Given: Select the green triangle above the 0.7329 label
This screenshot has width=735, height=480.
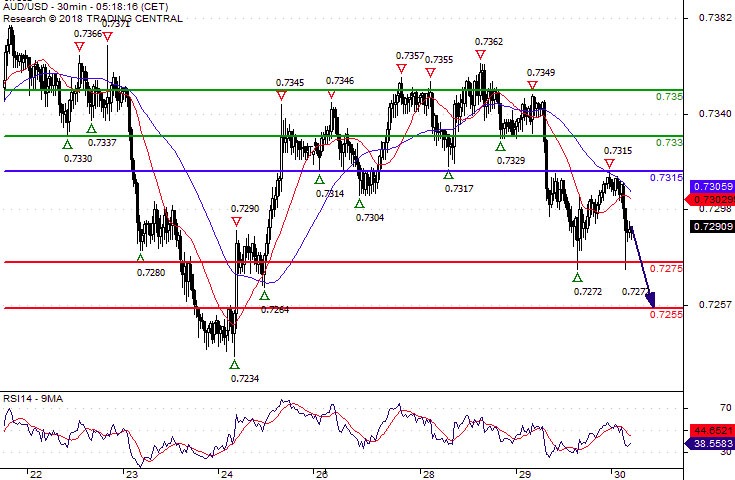Looking at the screenshot, I should 500,146.
